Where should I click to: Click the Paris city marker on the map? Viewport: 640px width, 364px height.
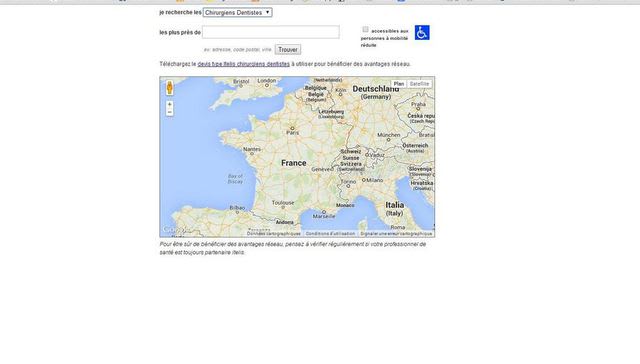point(292,128)
